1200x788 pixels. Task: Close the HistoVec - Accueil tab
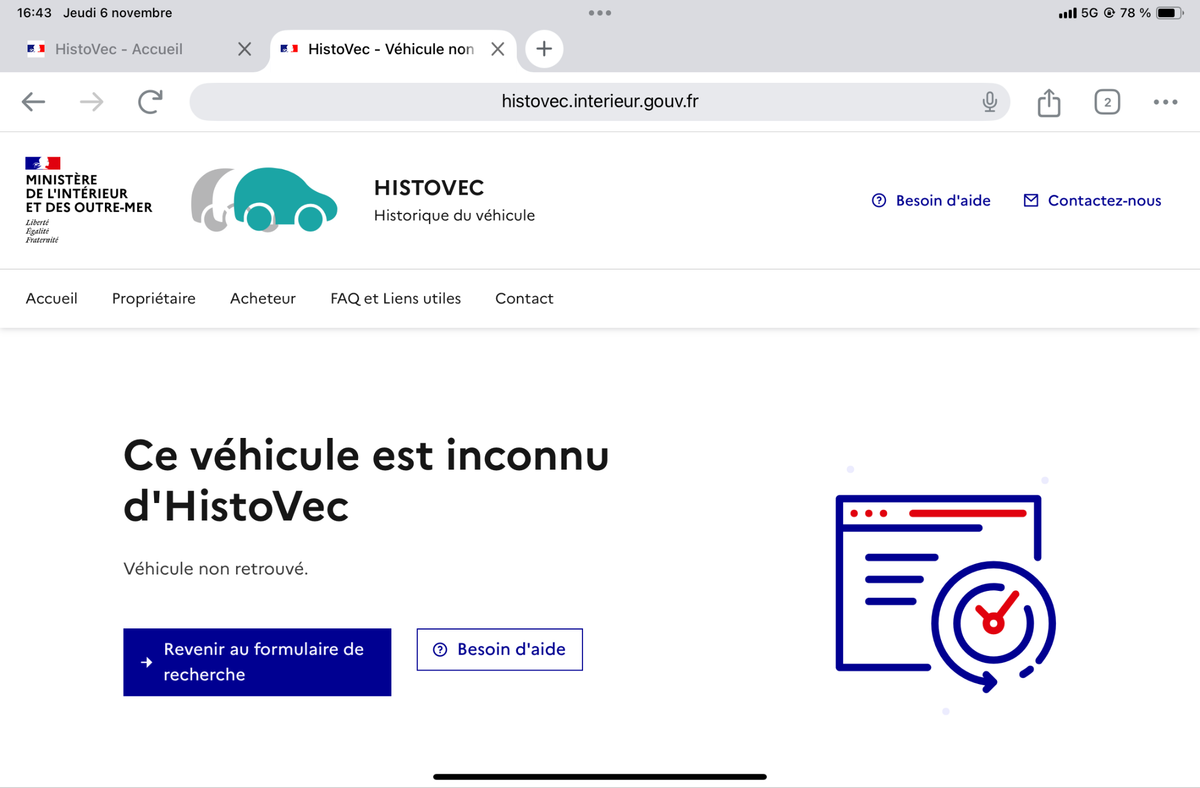pyautogui.click(x=244, y=49)
